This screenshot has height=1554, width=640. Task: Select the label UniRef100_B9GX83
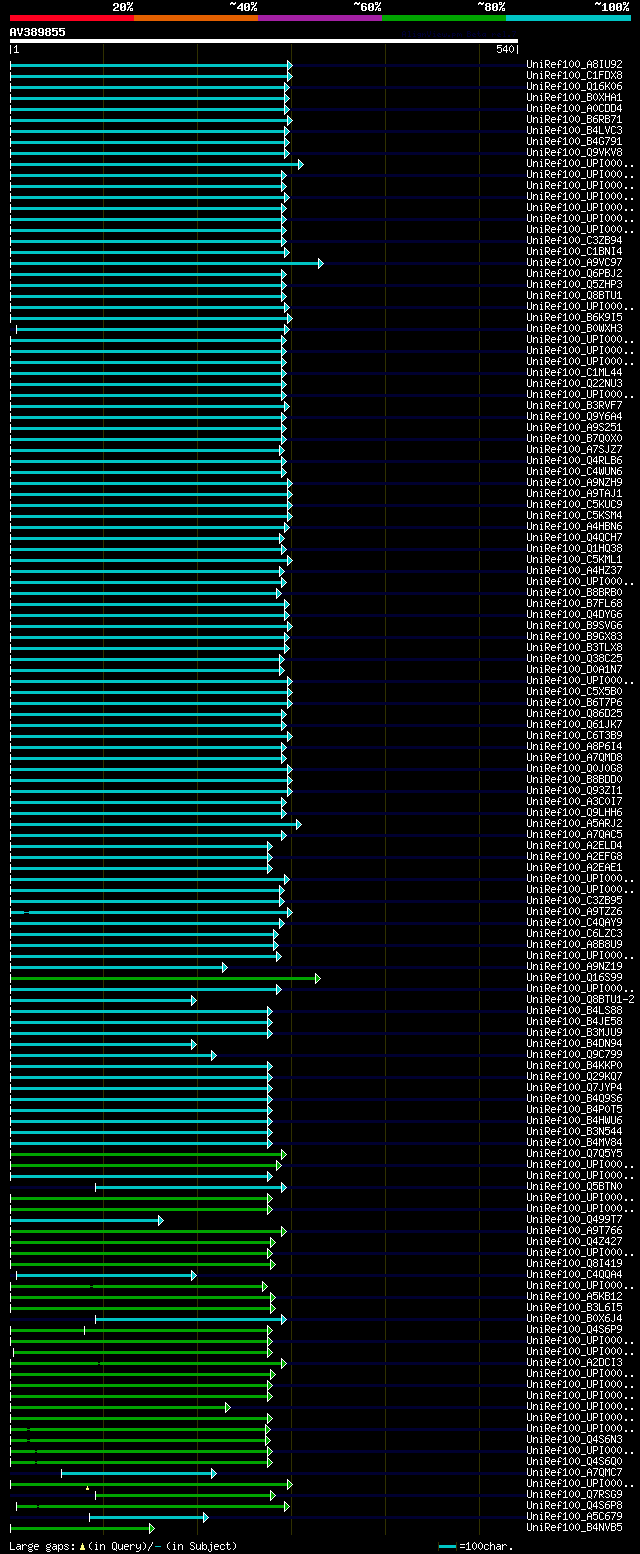[x=574, y=636]
